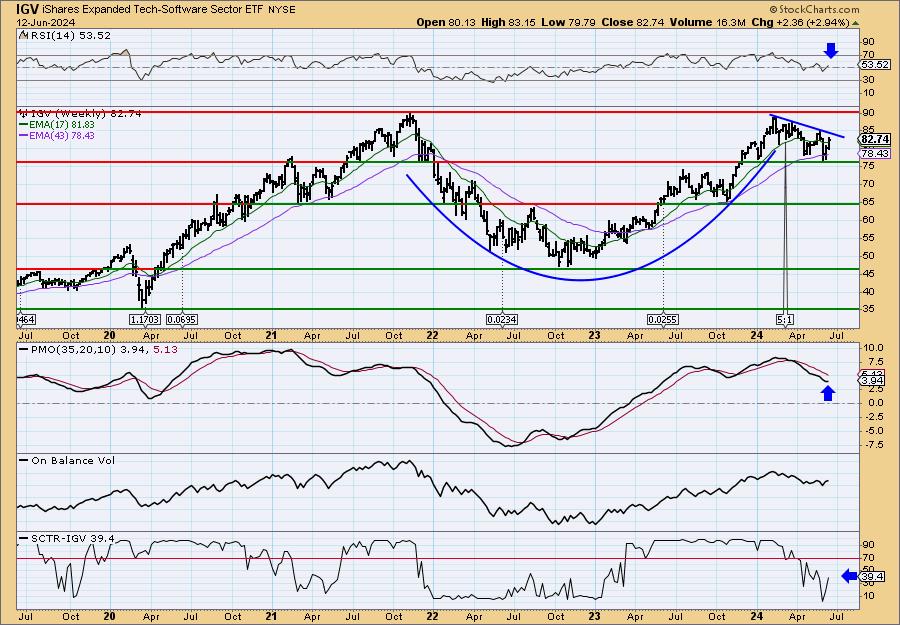Viewport: 900px width, 625px height.
Task: Click the High 83.15 value
Action: coord(507,22)
